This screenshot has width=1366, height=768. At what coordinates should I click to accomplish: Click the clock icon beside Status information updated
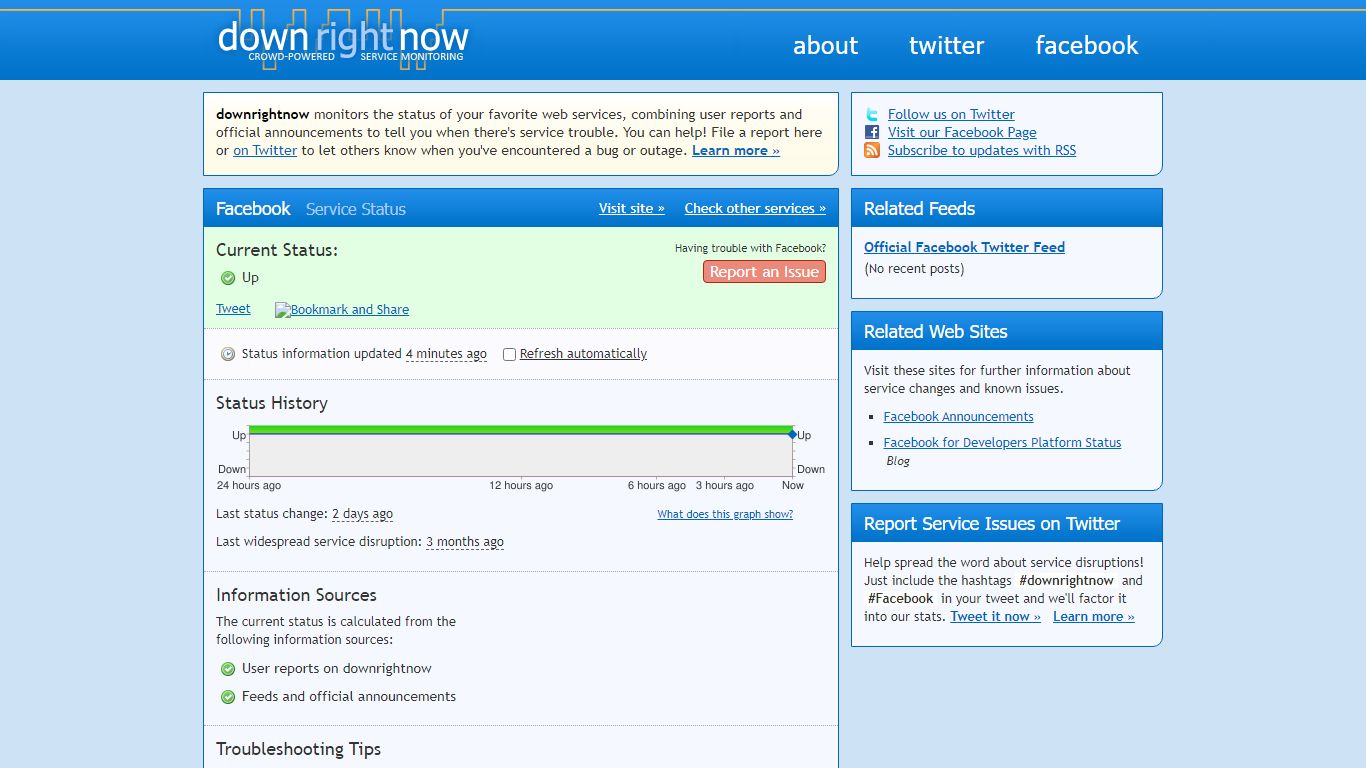coord(228,354)
